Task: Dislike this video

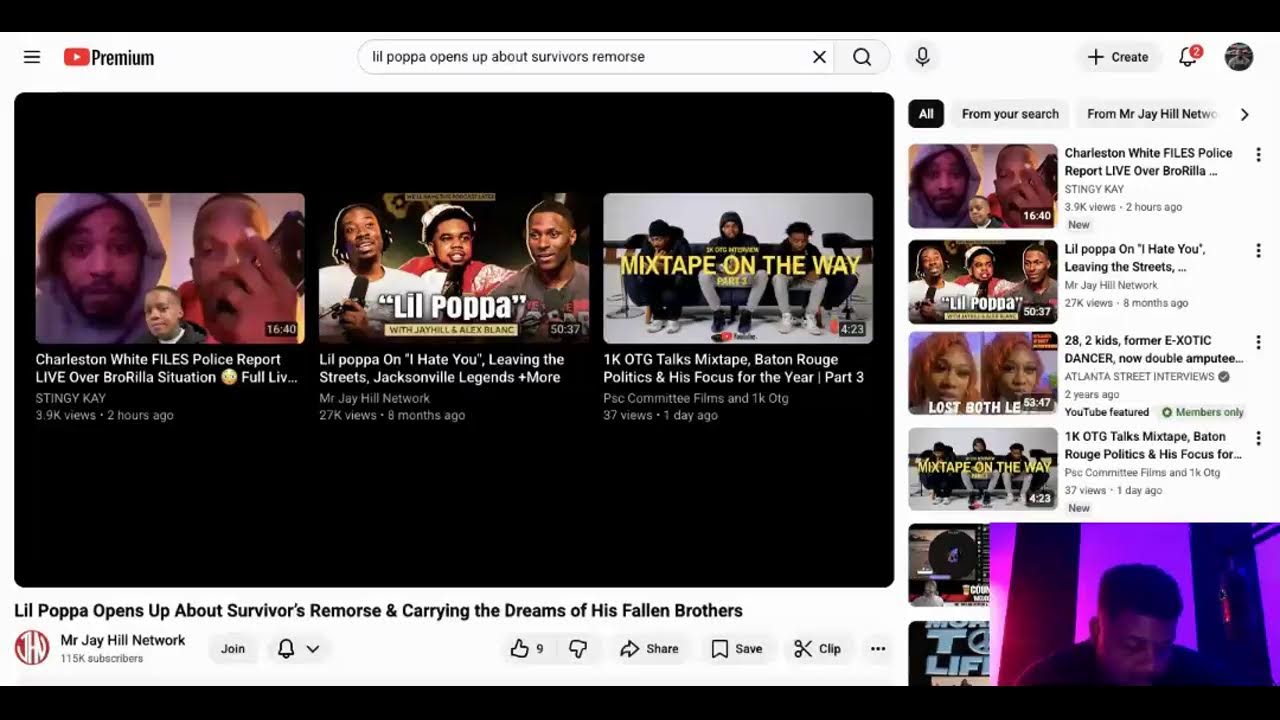Action: point(578,649)
